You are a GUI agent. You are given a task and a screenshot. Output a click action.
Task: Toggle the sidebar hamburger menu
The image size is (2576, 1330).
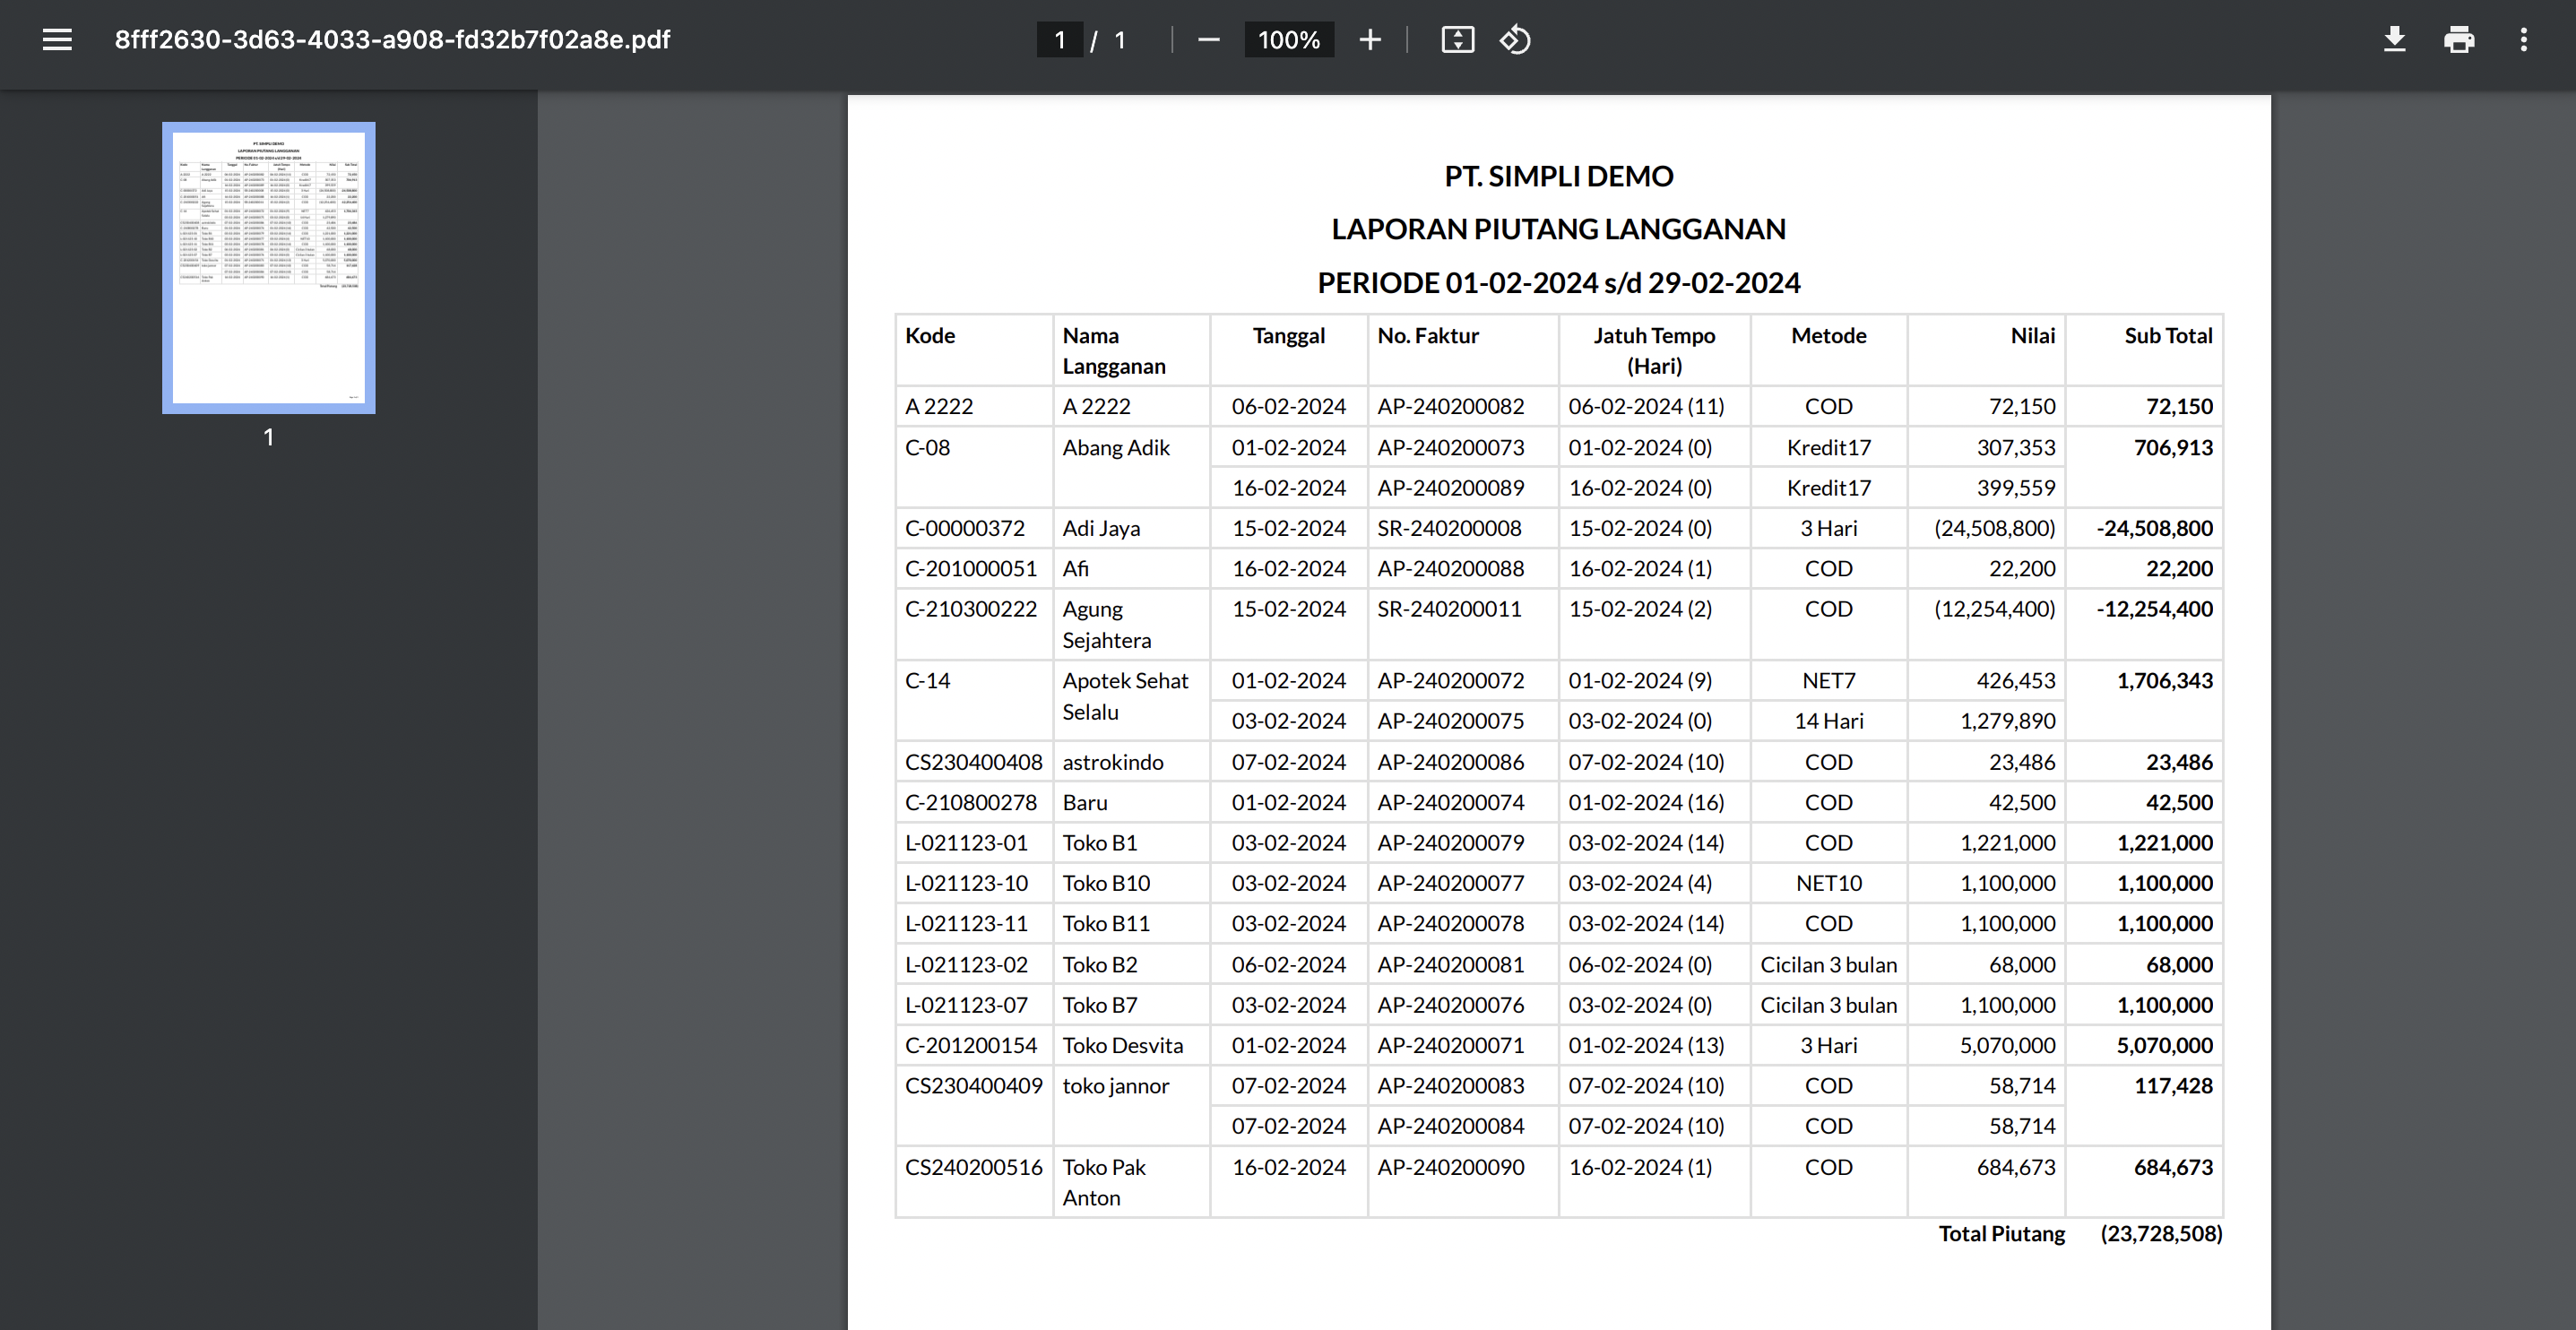click(x=57, y=40)
